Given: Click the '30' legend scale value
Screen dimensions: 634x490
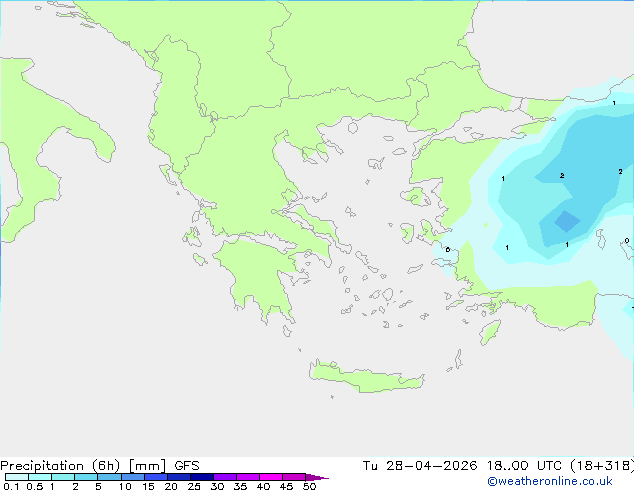Looking at the screenshot, I should click(x=217, y=486).
